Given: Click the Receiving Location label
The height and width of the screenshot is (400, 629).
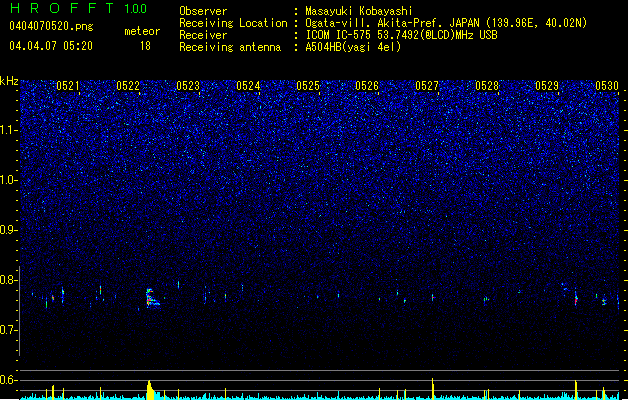Looking at the screenshot, I should coord(233,23).
